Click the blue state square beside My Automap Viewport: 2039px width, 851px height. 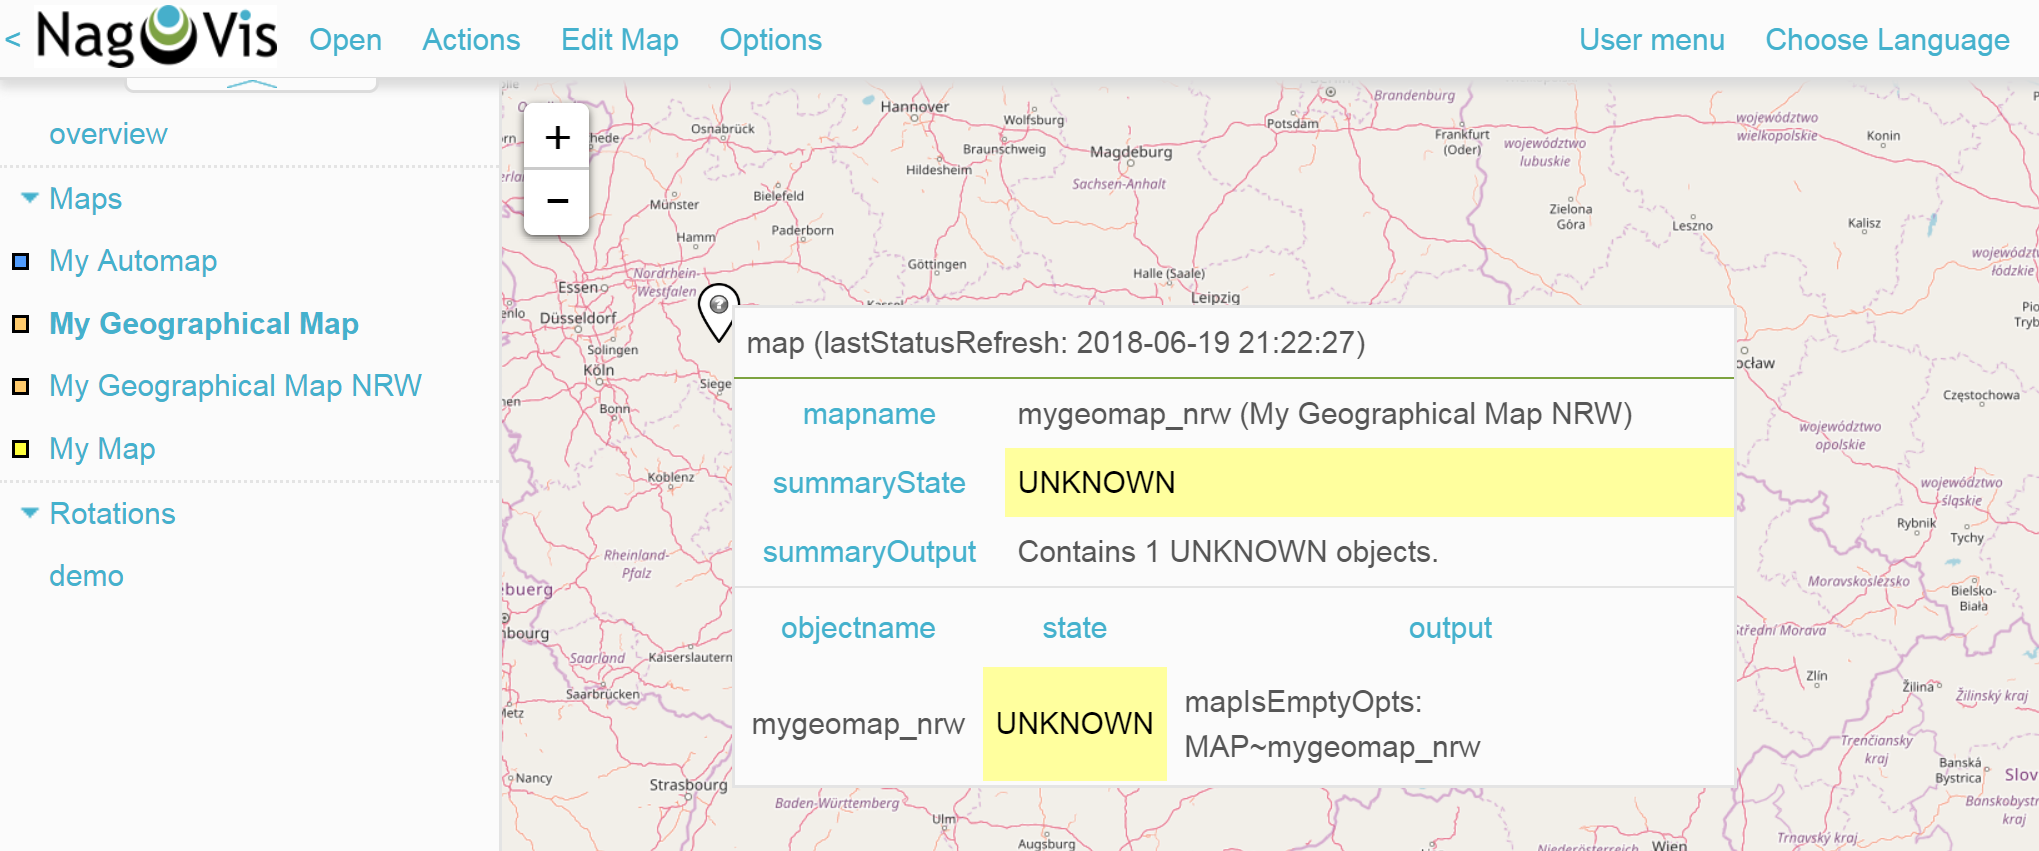point(20,262)
